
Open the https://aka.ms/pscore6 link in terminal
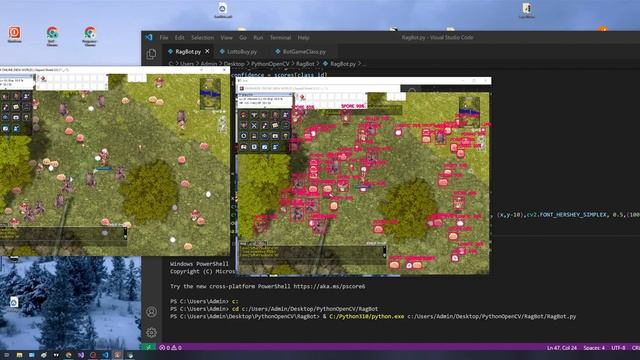coord(329,287)
